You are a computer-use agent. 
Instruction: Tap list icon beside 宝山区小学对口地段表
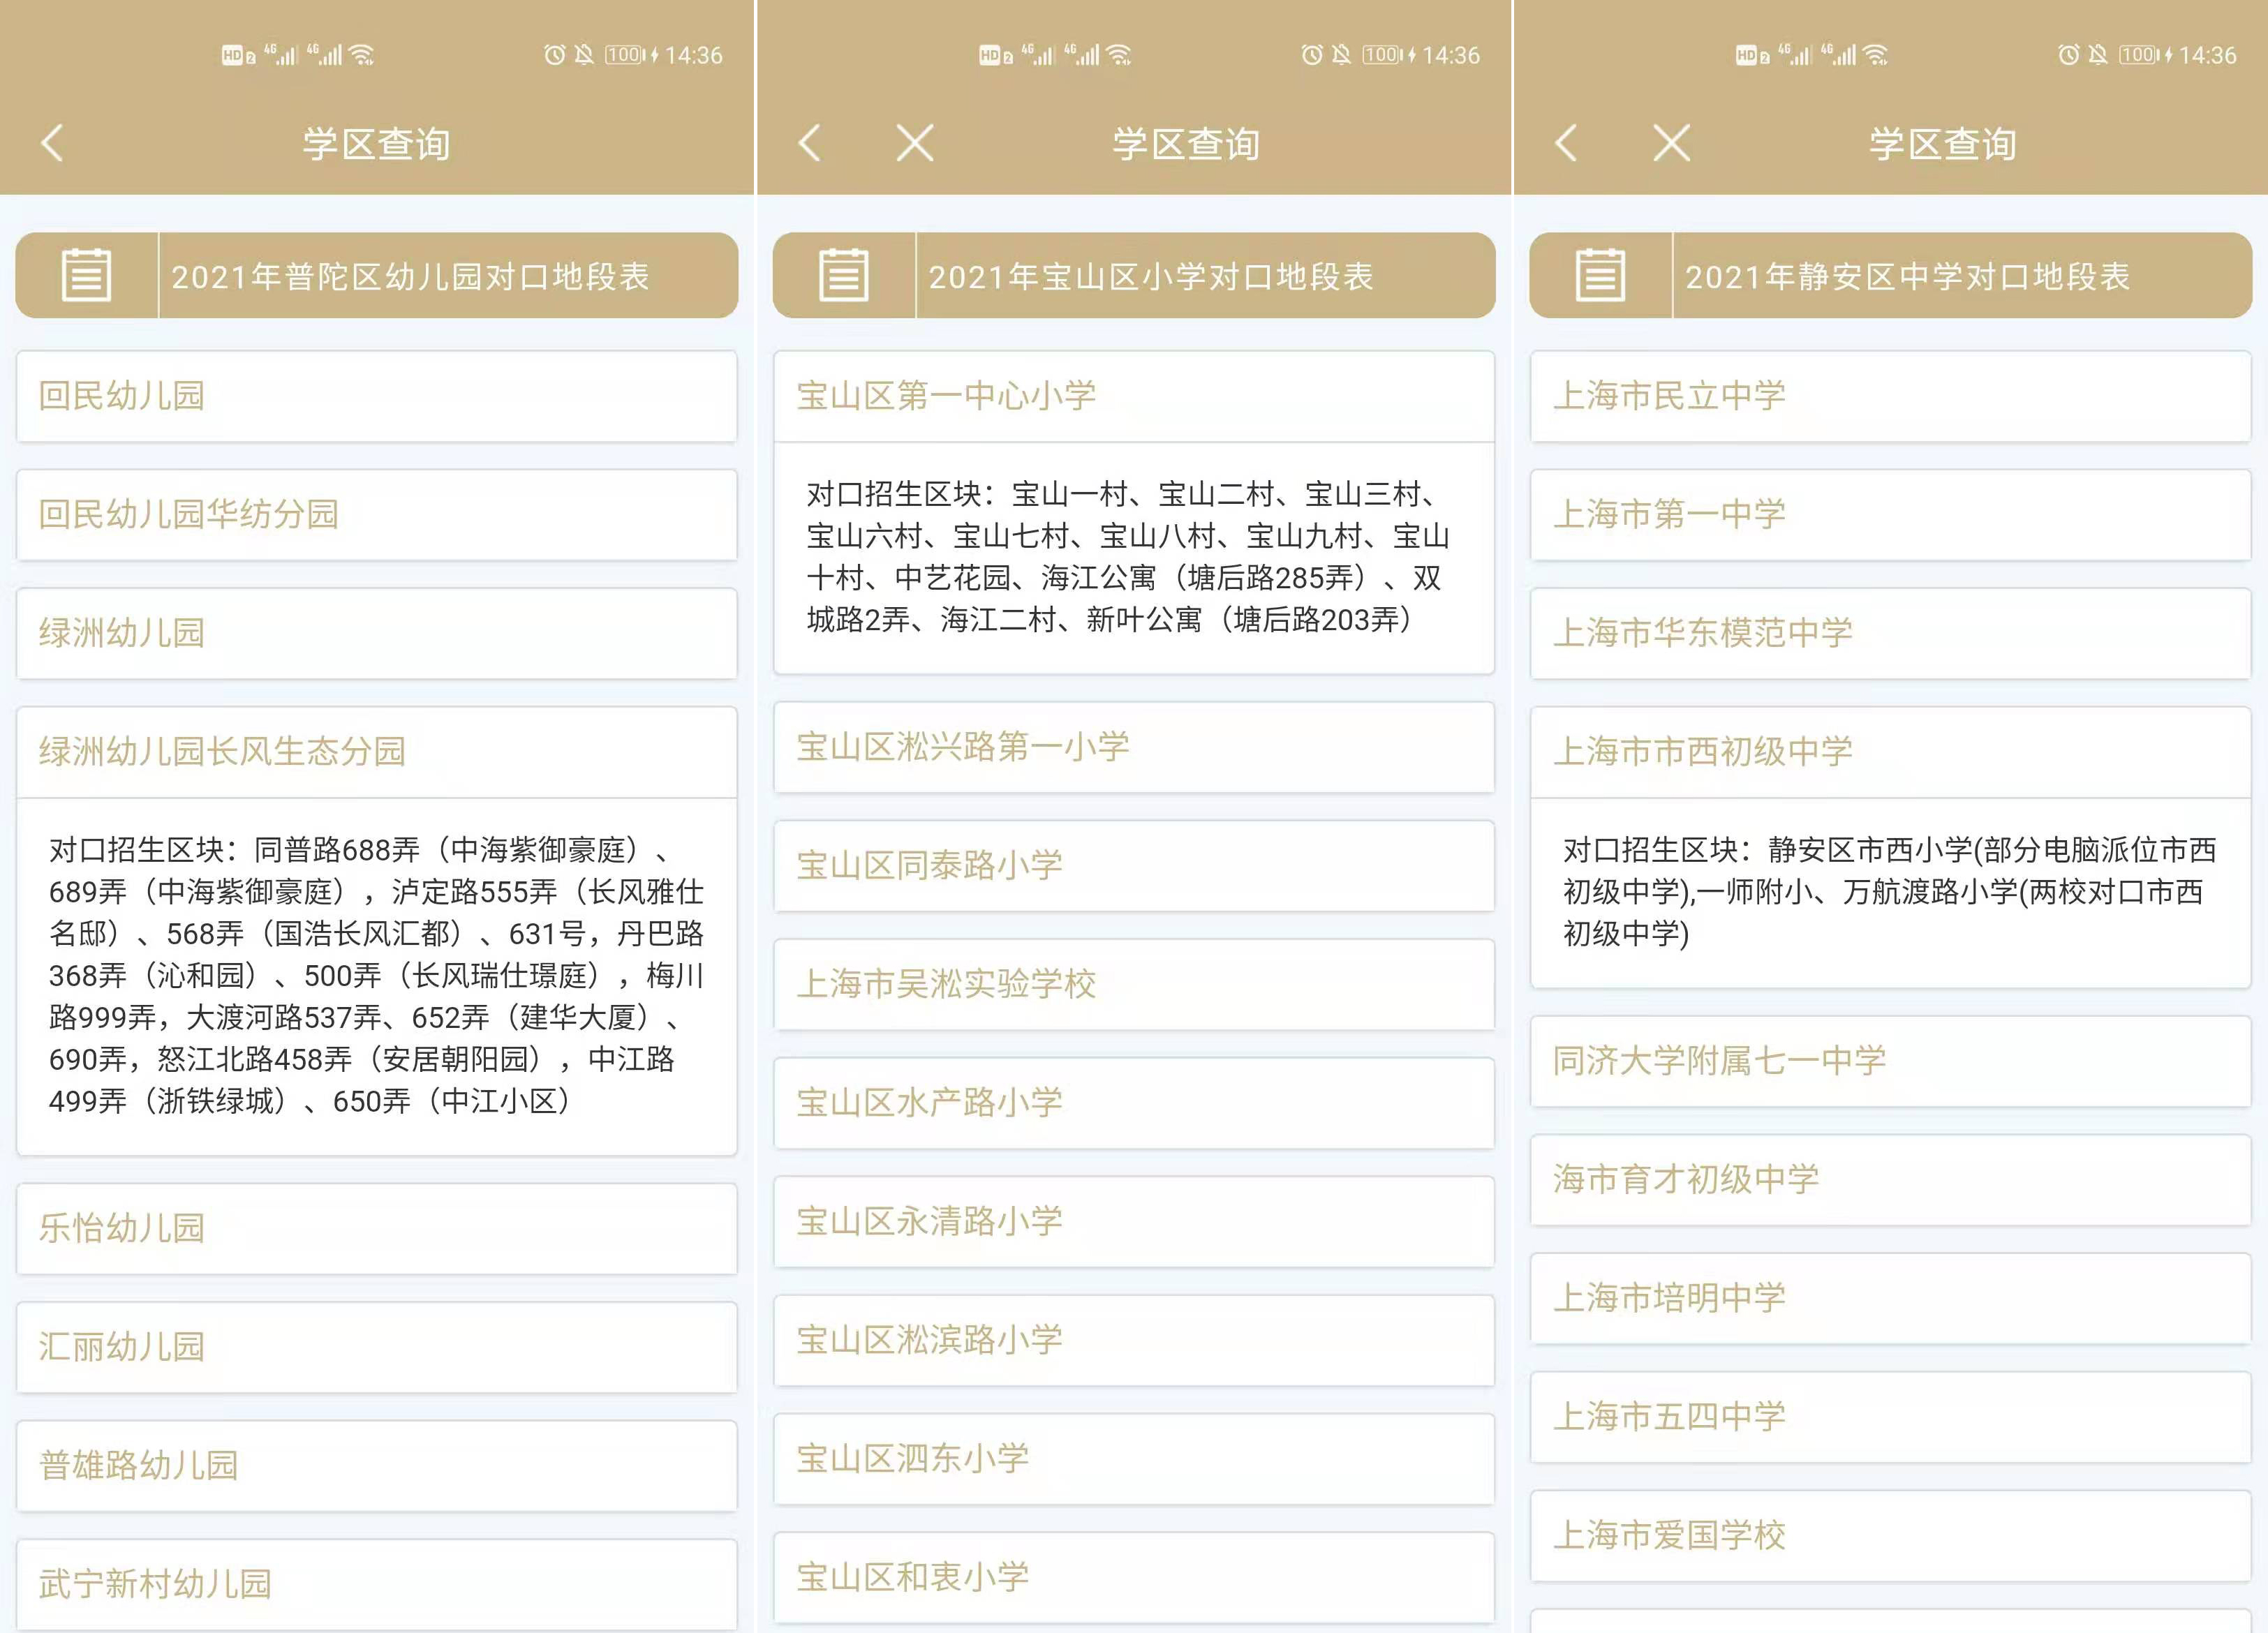coord(844,276)
